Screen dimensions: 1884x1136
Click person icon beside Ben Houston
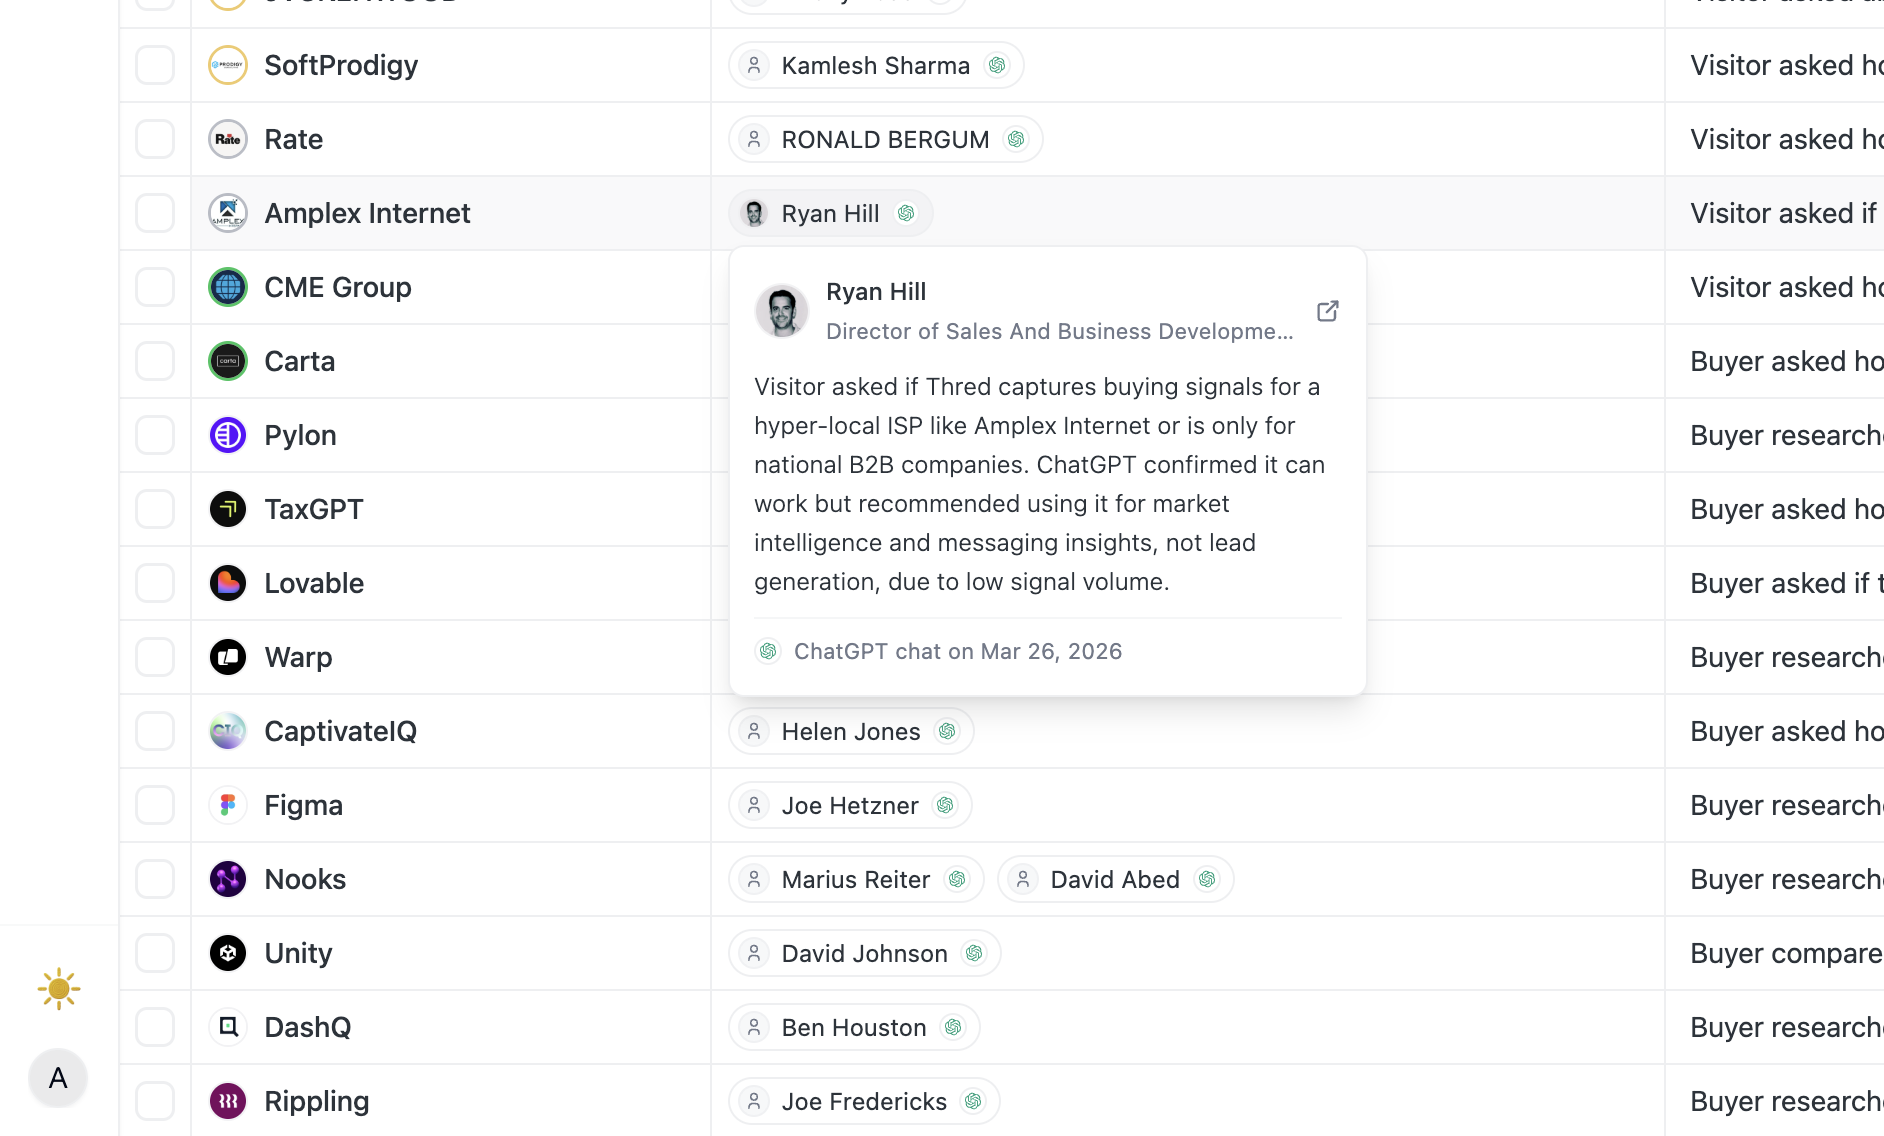pyautogui.click(x=755, y=1027)
